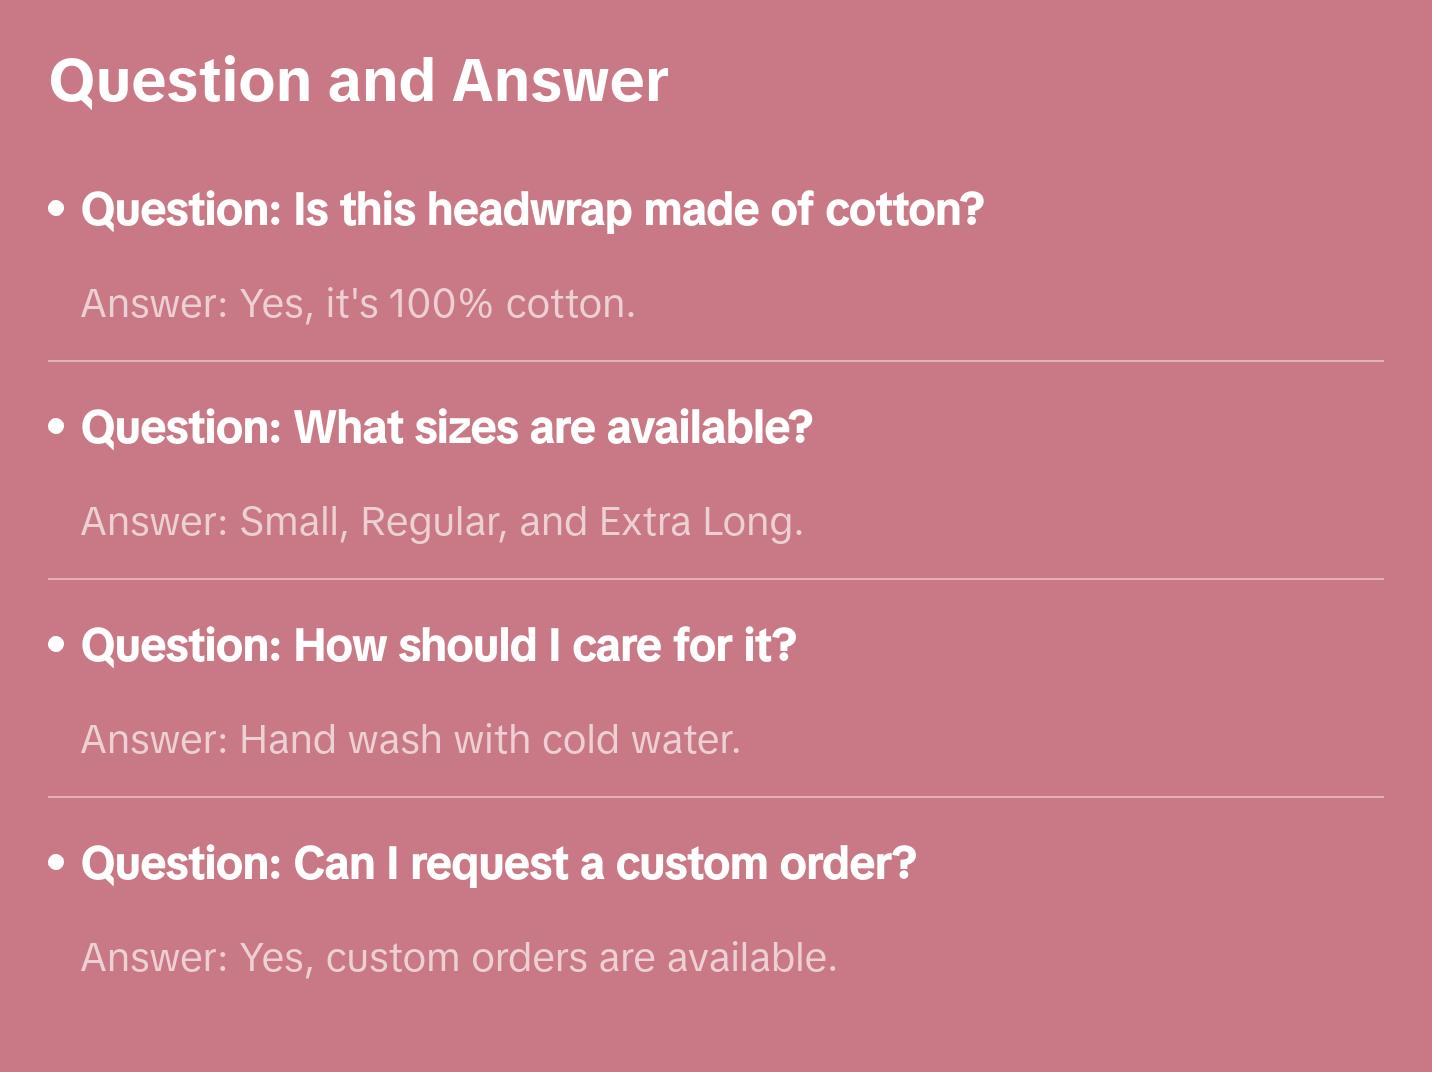Hit the bullet beside the custom order question

[57, 864]
